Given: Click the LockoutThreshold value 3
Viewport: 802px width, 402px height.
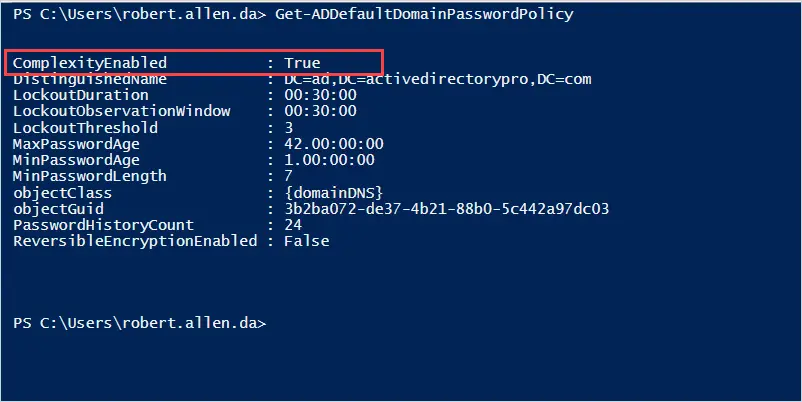Looking at the screenshot, I should 288,127.
